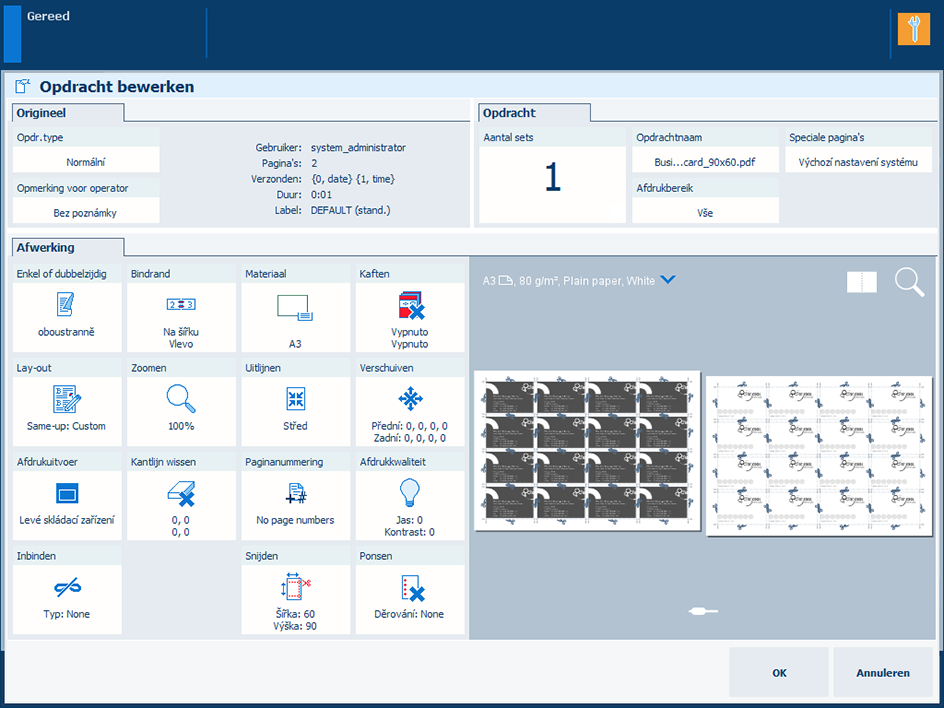Screen dimensions: 944x708
Task: Open the Afdrukbereik print range selector
Action: pos(705,211)
